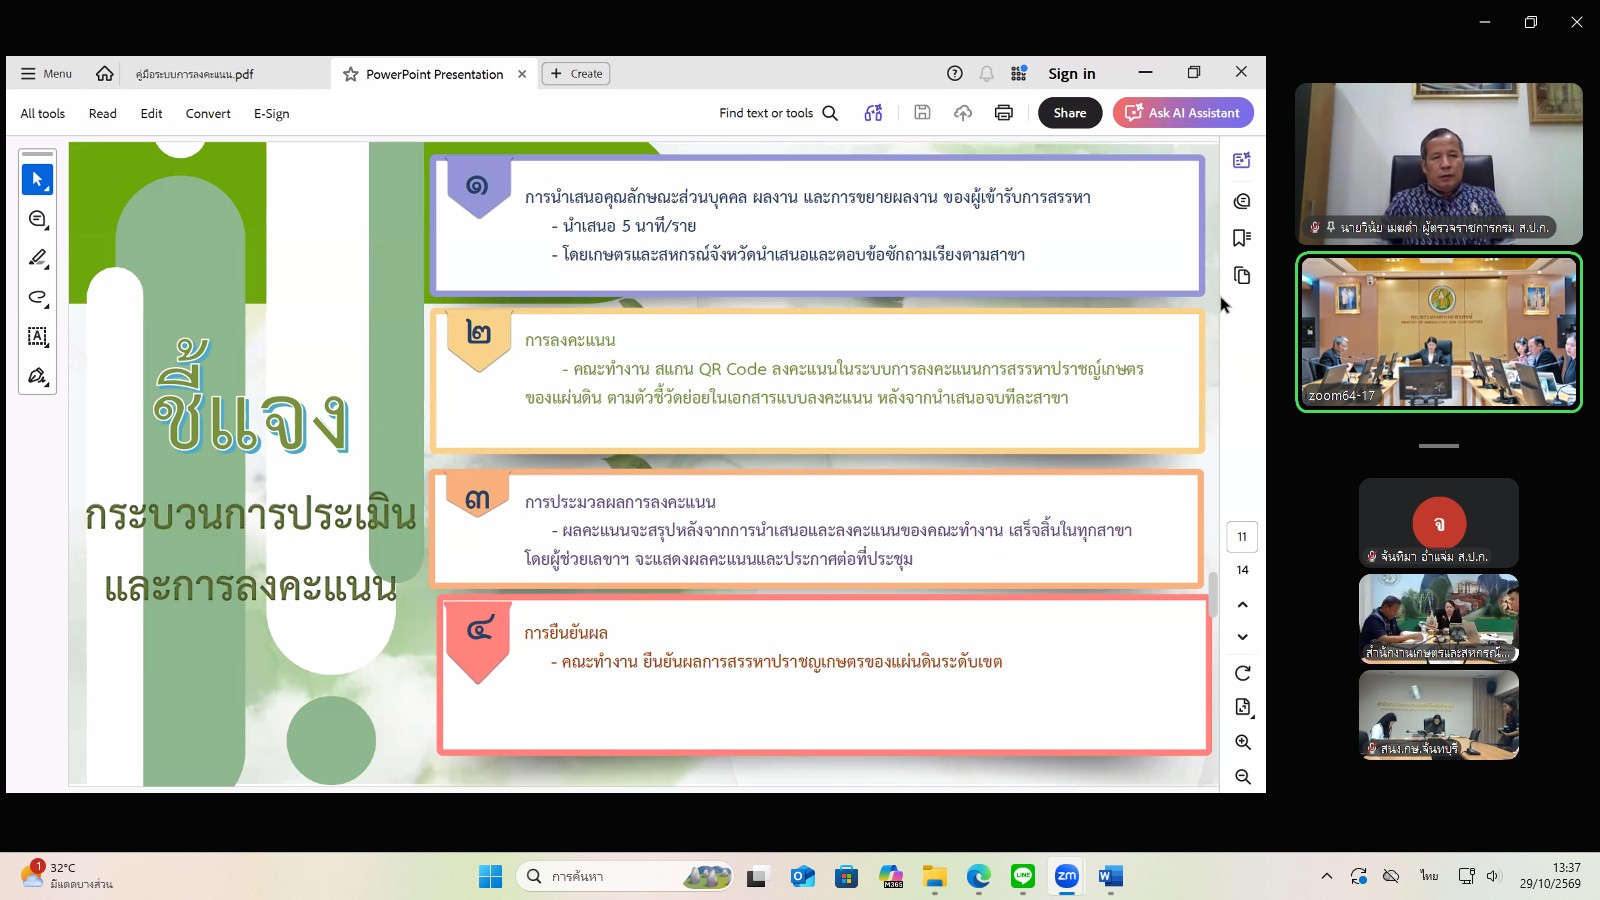1600x900 pixels.
Task: Click the Create button
Action: [576, 74]
